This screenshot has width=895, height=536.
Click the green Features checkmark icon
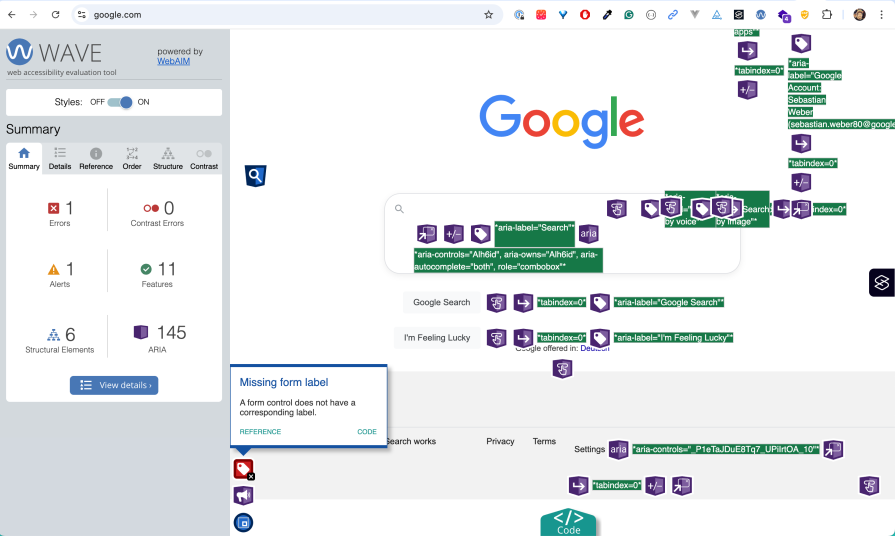click(x=146, y=269)
